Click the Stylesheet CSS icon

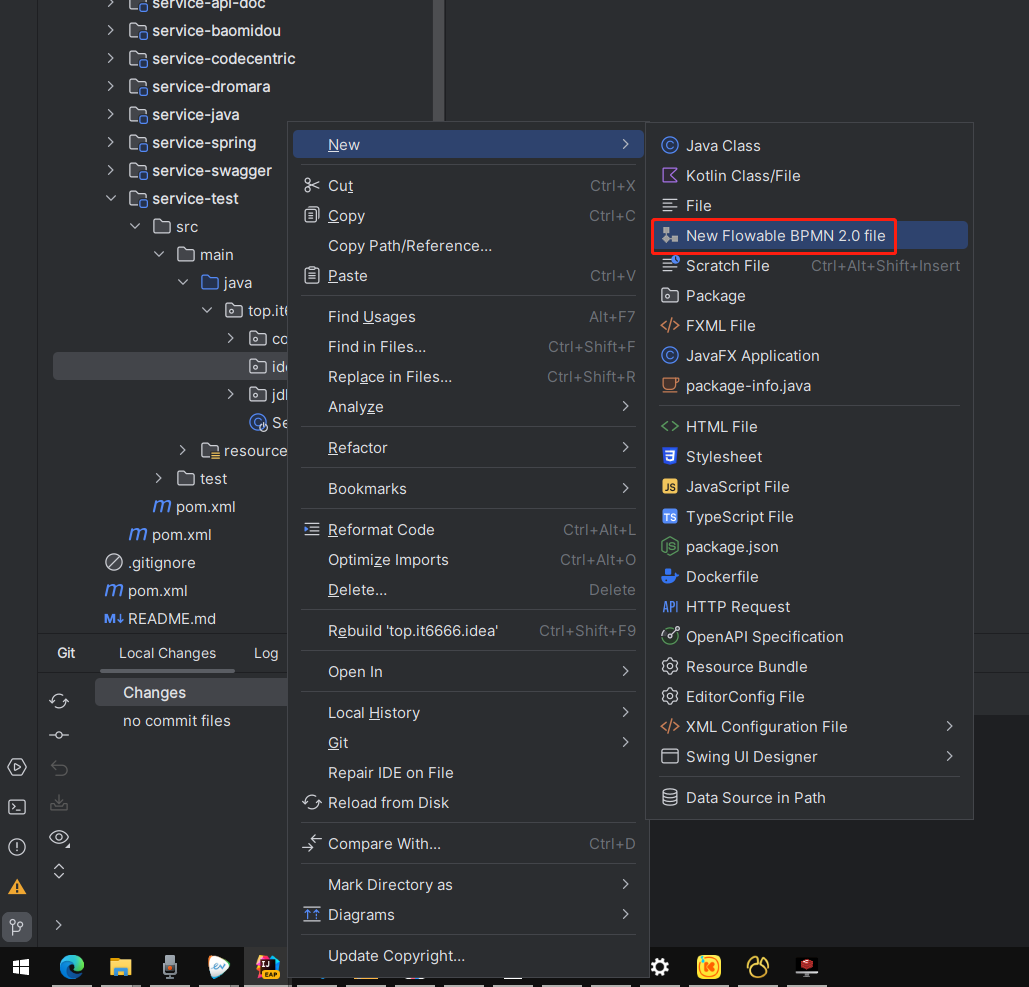[669, 457]
